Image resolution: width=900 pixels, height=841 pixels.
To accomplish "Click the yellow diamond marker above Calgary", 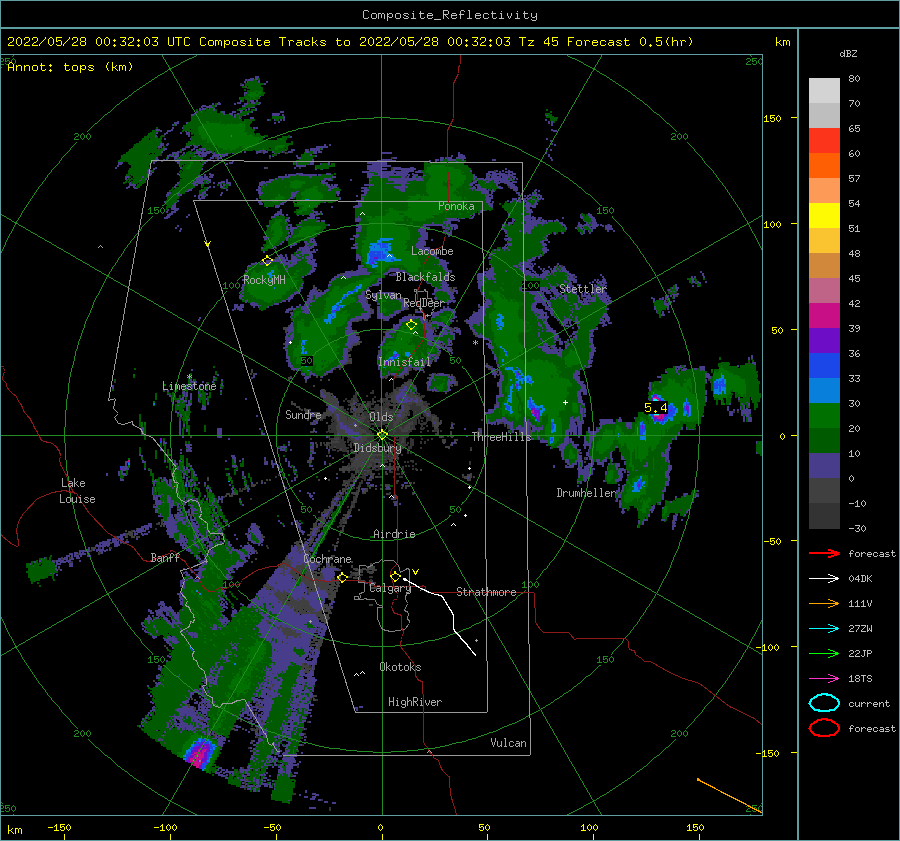I will [x=395, y=576].
